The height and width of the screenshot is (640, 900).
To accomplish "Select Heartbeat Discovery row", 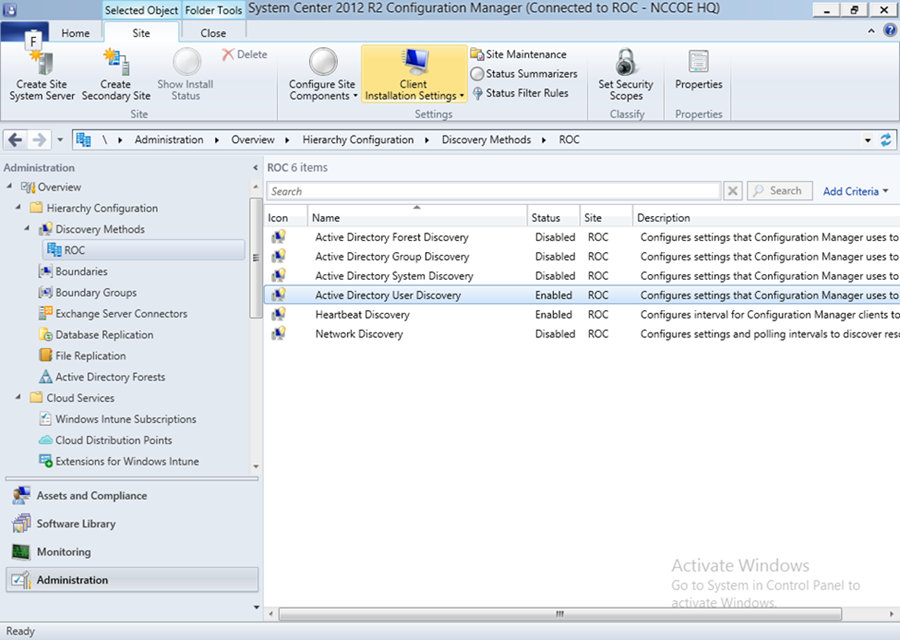I will (582, 315).
